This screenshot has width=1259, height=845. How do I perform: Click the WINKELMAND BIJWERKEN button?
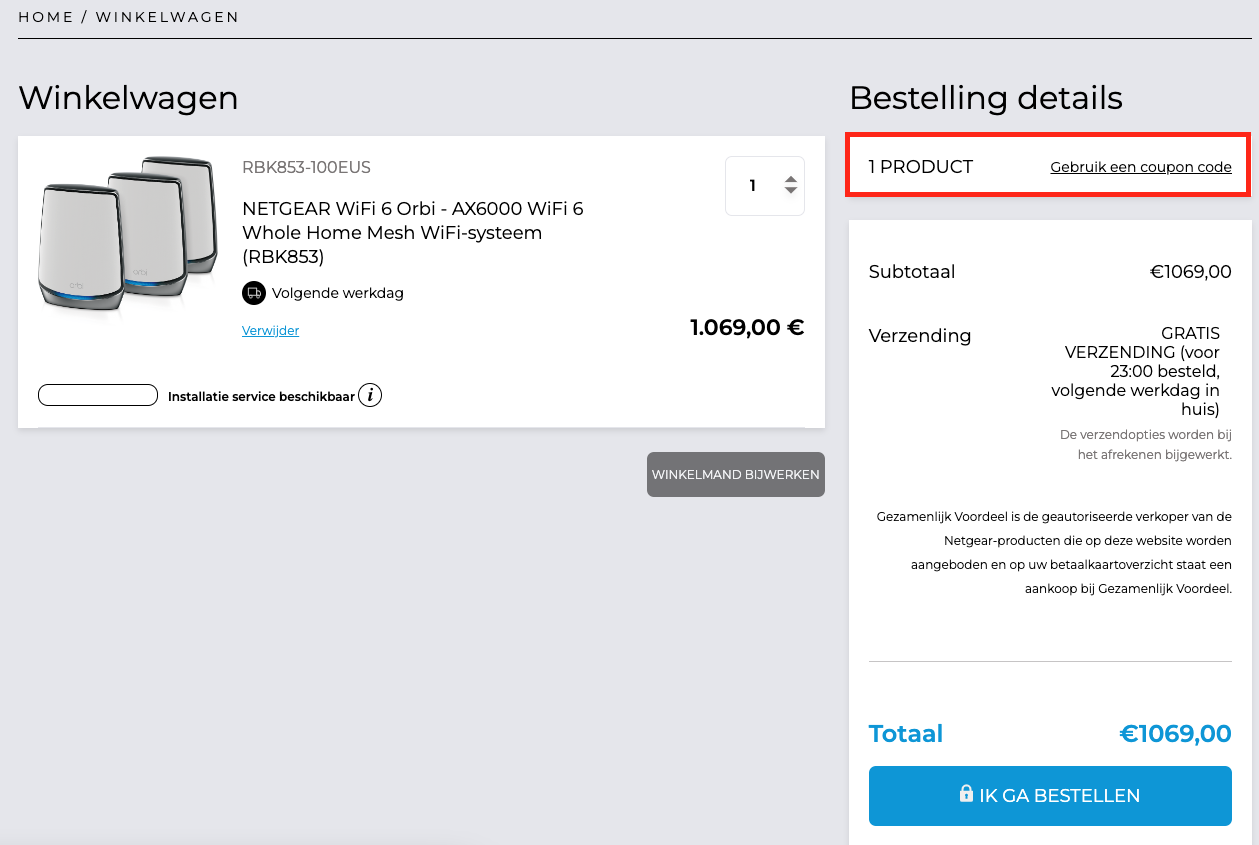736,475
